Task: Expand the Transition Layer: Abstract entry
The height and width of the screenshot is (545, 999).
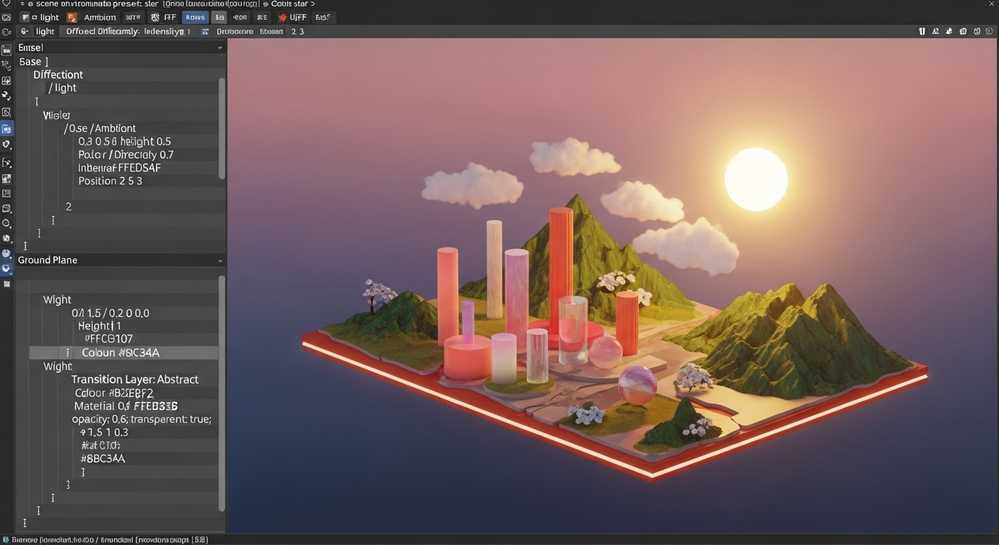Action: click(134, 380)
